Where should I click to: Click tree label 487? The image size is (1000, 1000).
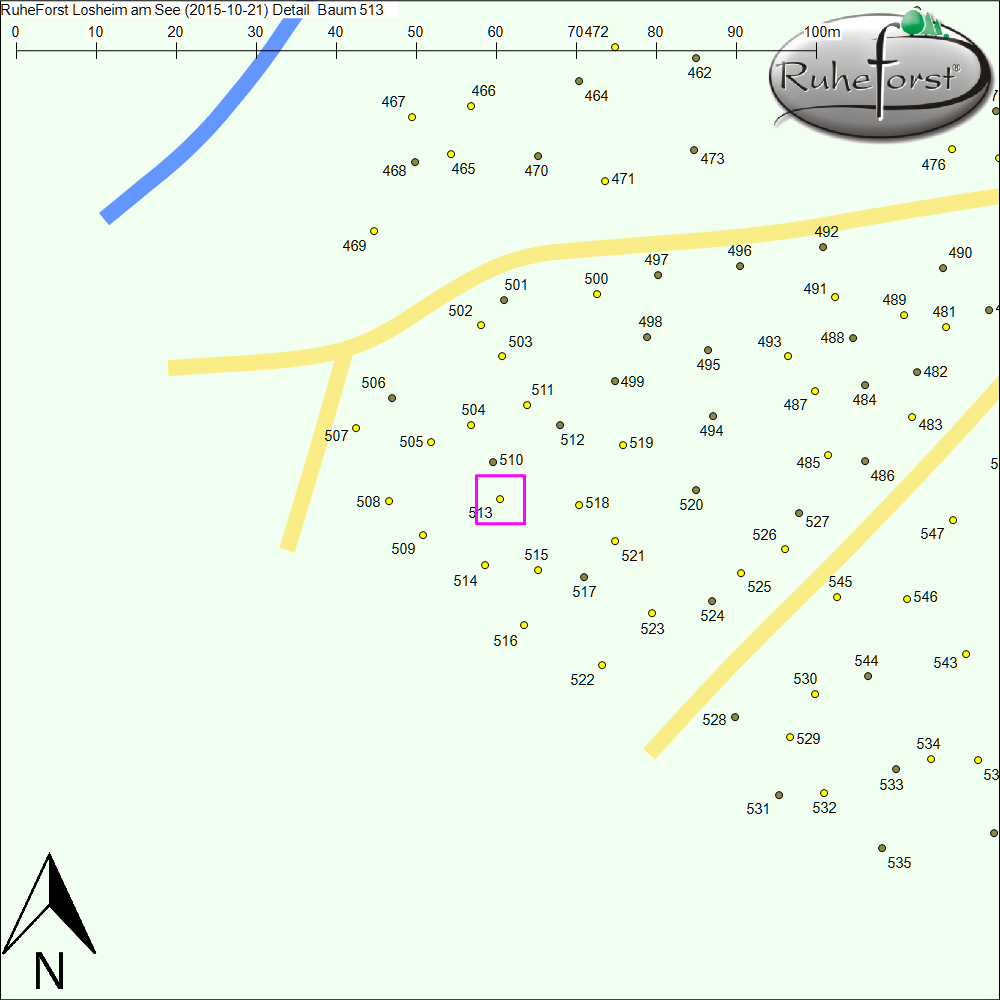795,405
